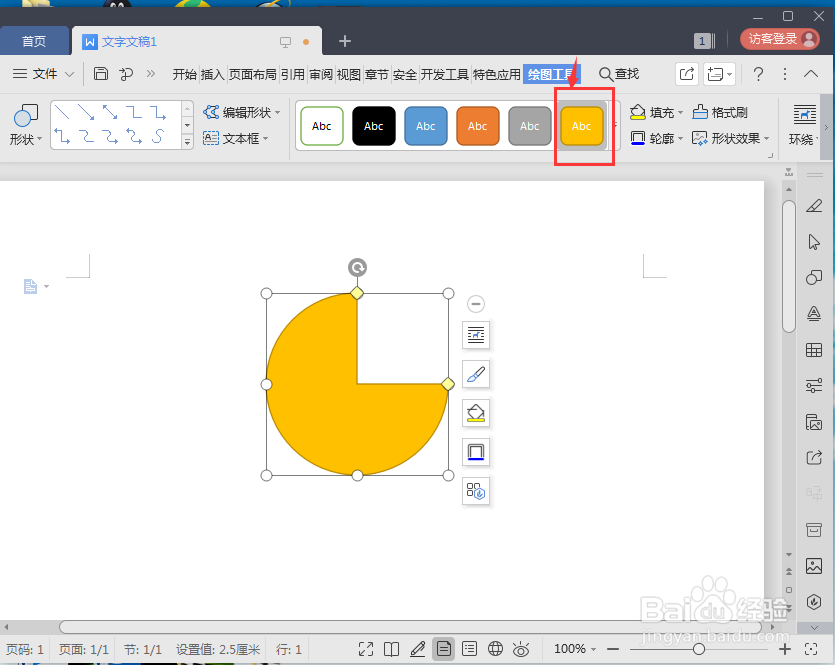Screen dimensions: 835x665
Task: Click the undo icon in quick toolbar
Action: (x=126, y=74)
